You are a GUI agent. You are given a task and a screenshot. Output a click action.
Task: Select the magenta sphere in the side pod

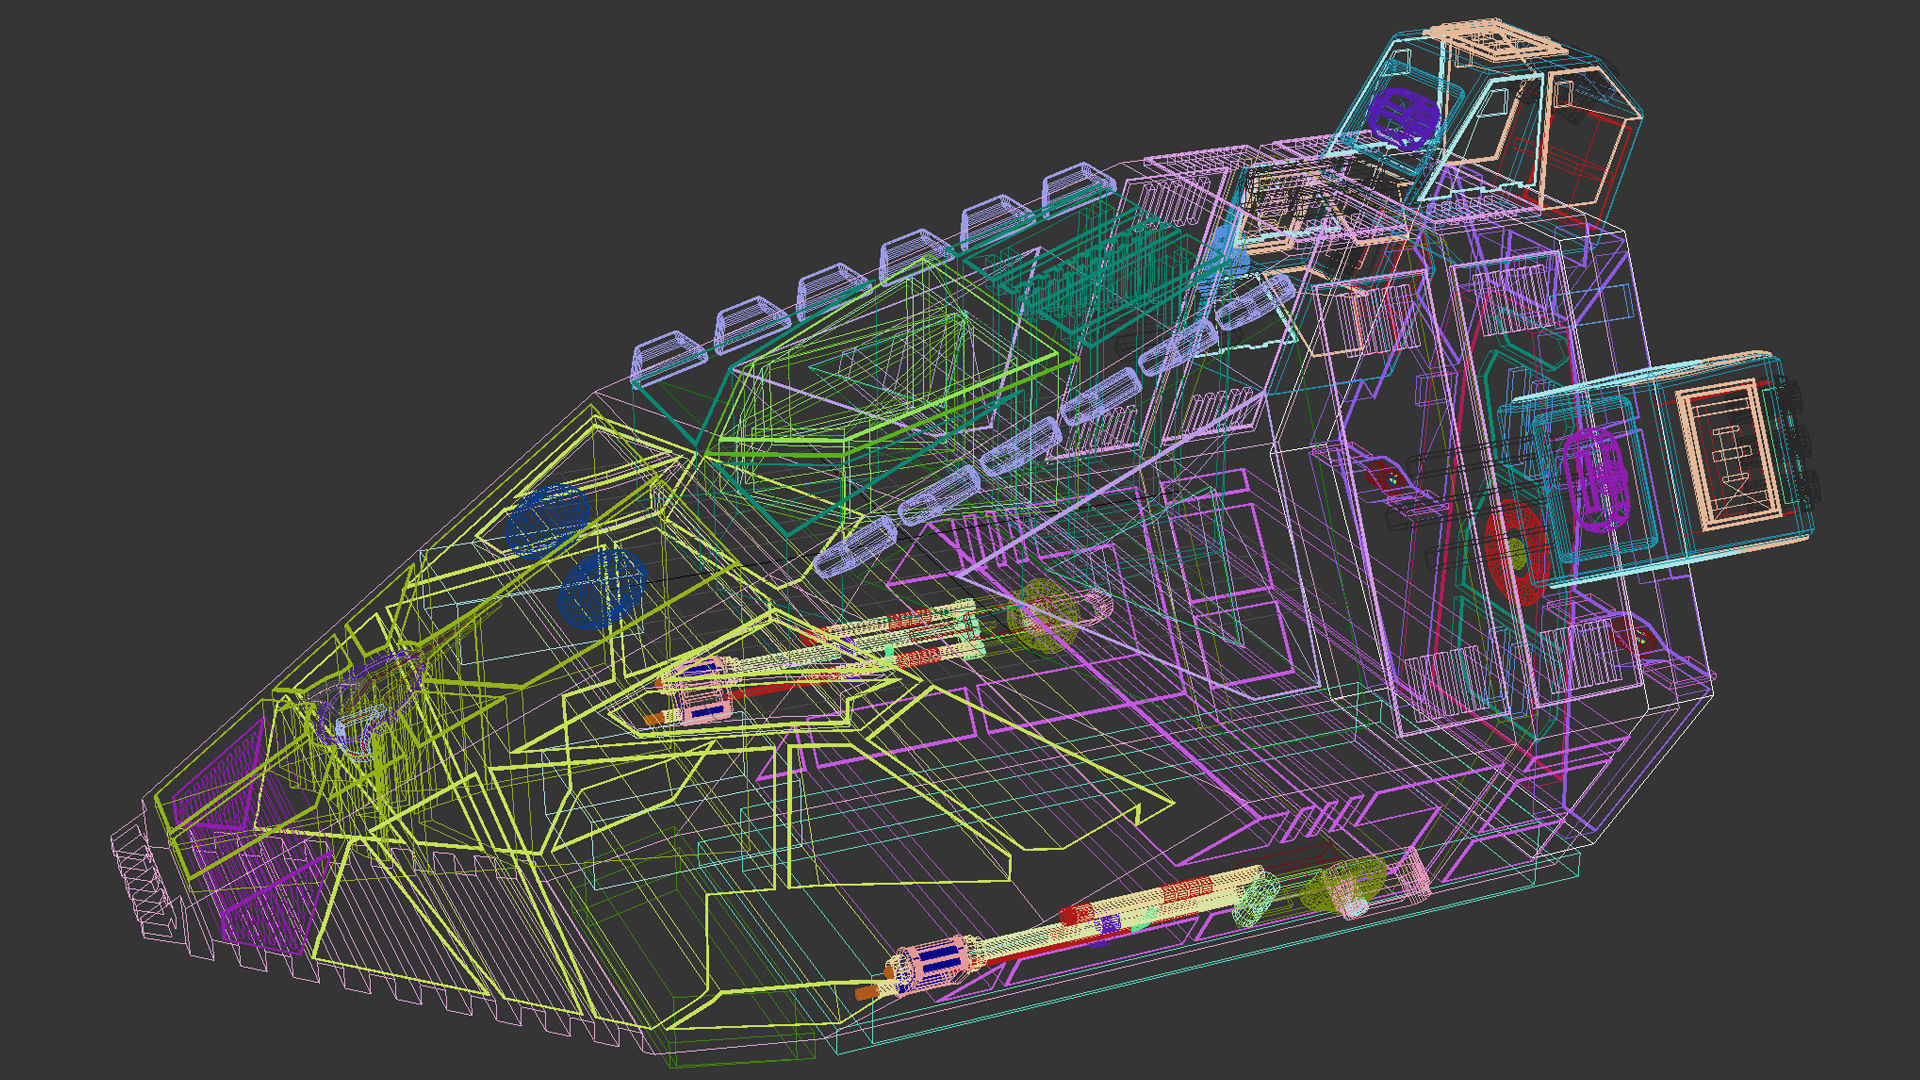pos(1596,479)
